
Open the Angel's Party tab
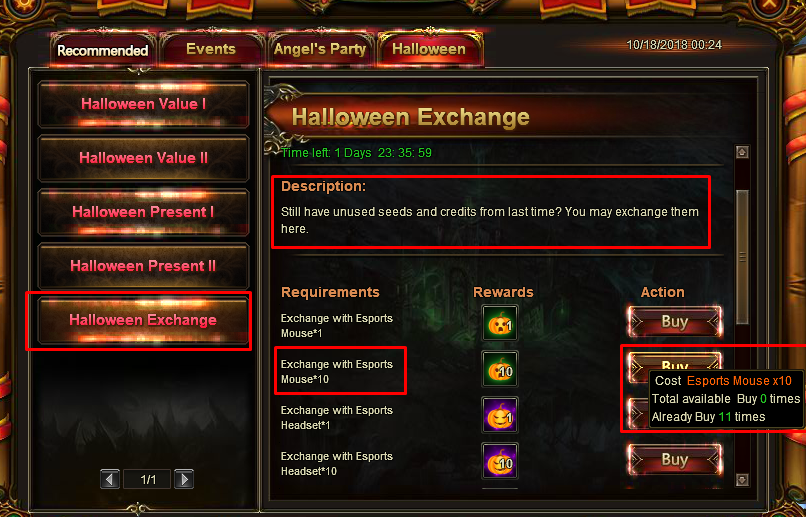click(x=320, y=49)
